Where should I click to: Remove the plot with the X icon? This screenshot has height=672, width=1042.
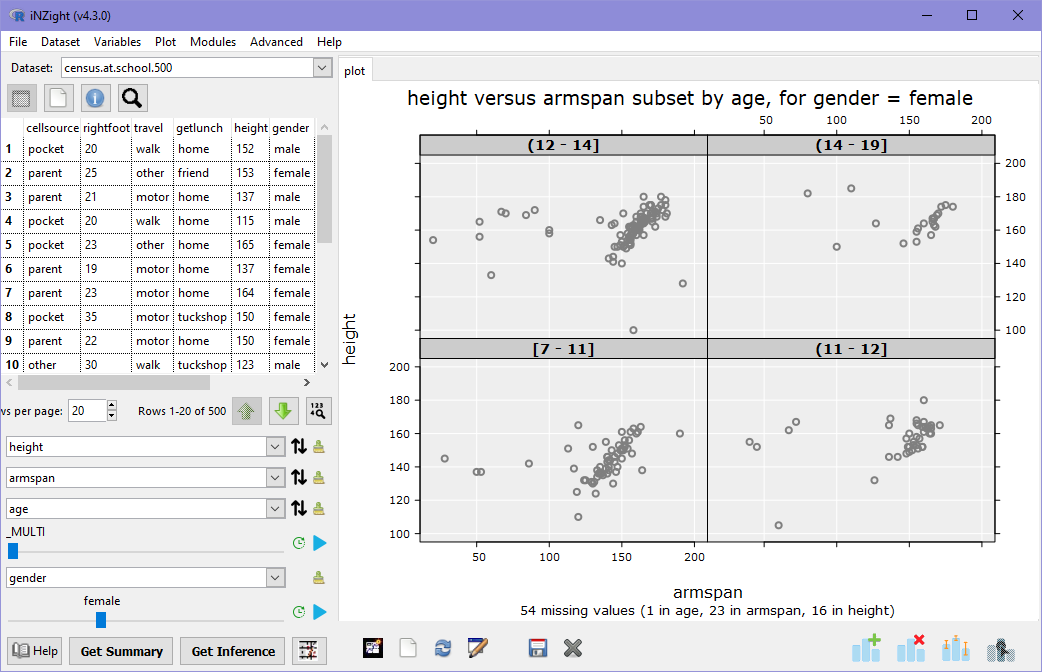(573, 648)
